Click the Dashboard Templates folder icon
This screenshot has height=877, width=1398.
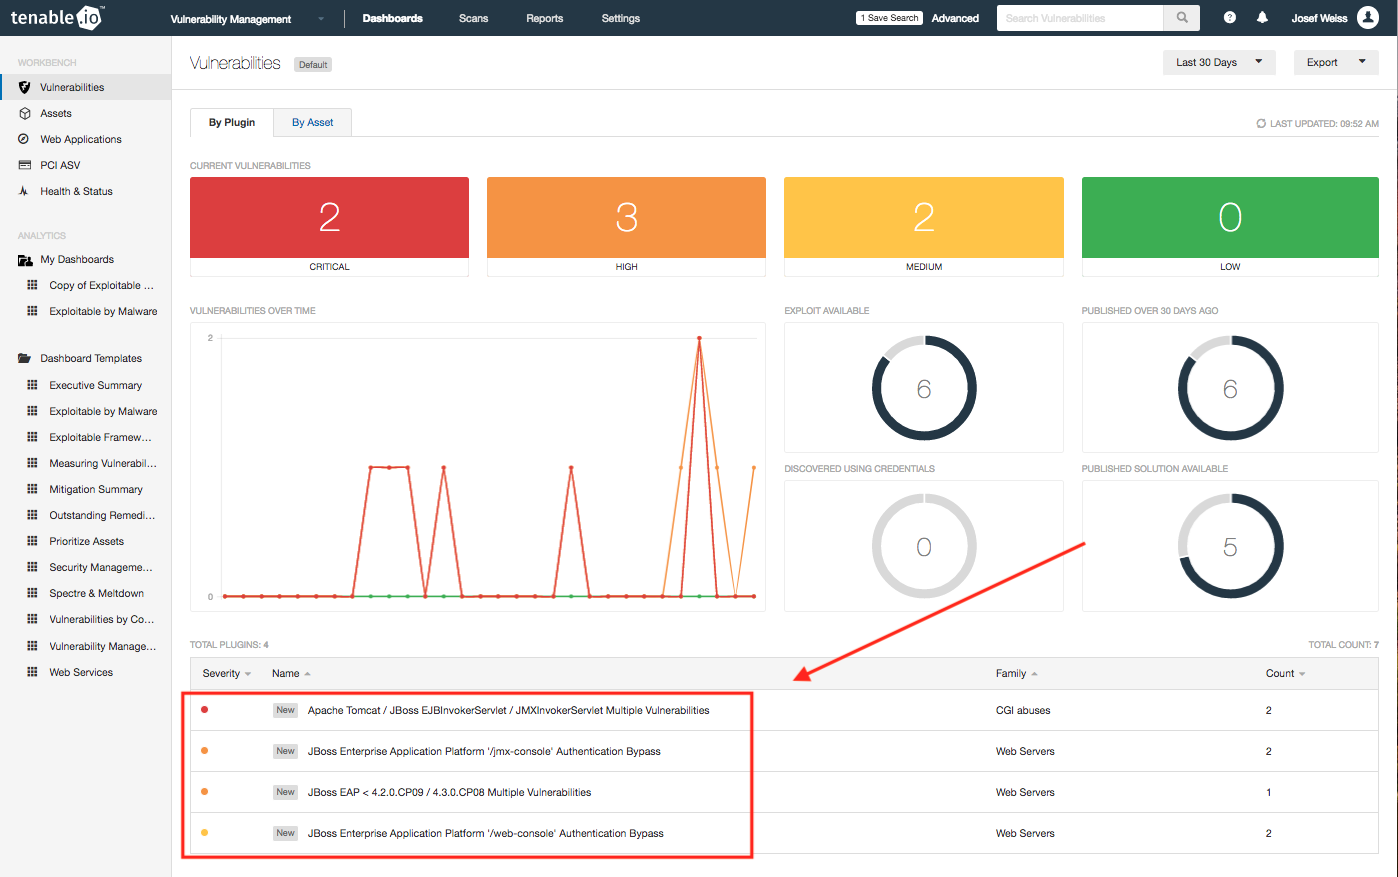click(x=25, y=358)
